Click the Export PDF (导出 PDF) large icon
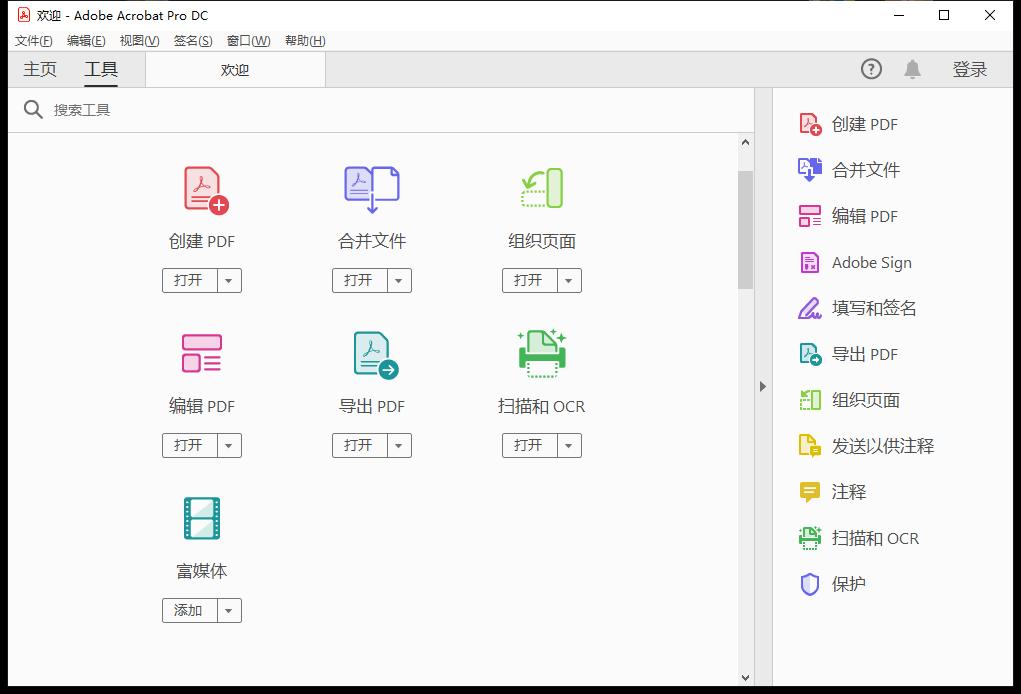This screenshot has width=1021, height=694. pos(376,355)
